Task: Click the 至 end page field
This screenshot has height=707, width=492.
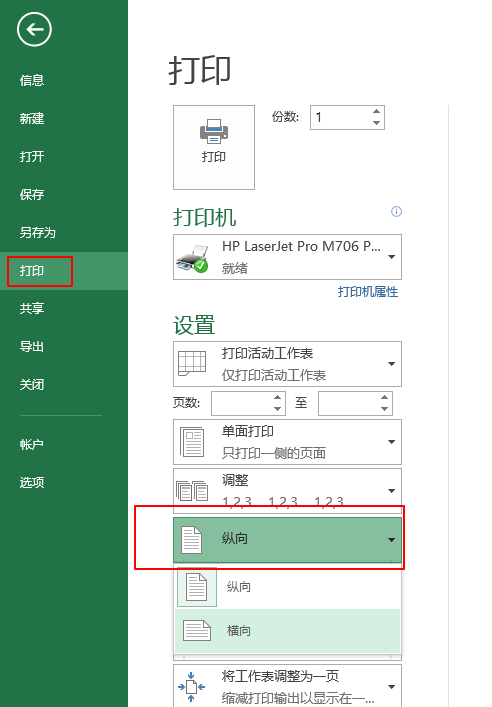Action: tap(348, 403)
